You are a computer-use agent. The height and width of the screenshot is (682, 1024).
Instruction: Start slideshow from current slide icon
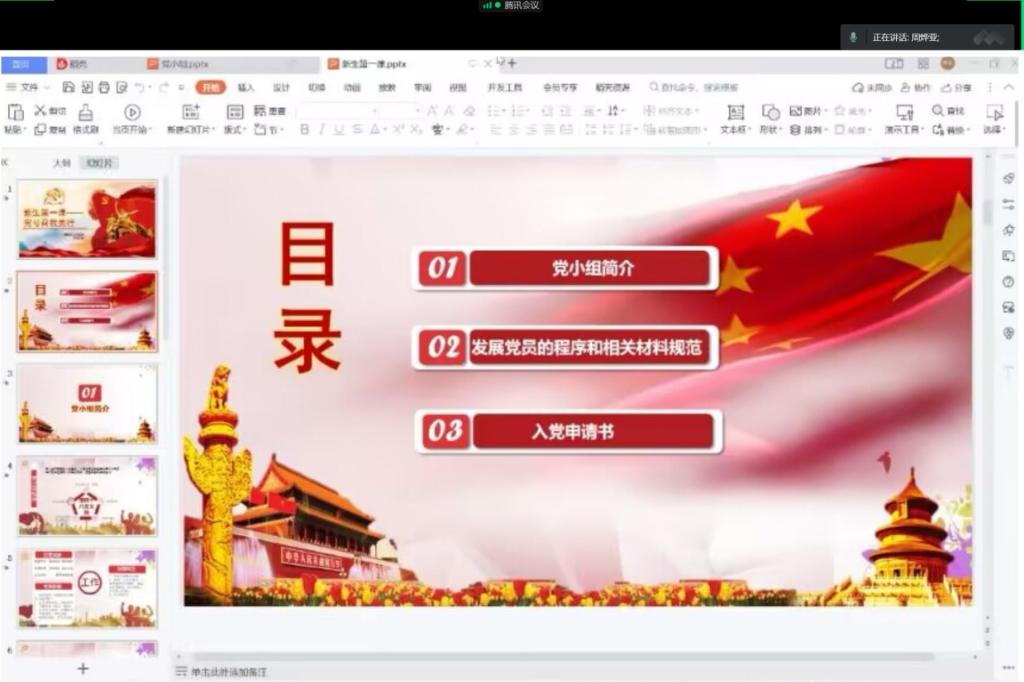[x=132, y=112]
